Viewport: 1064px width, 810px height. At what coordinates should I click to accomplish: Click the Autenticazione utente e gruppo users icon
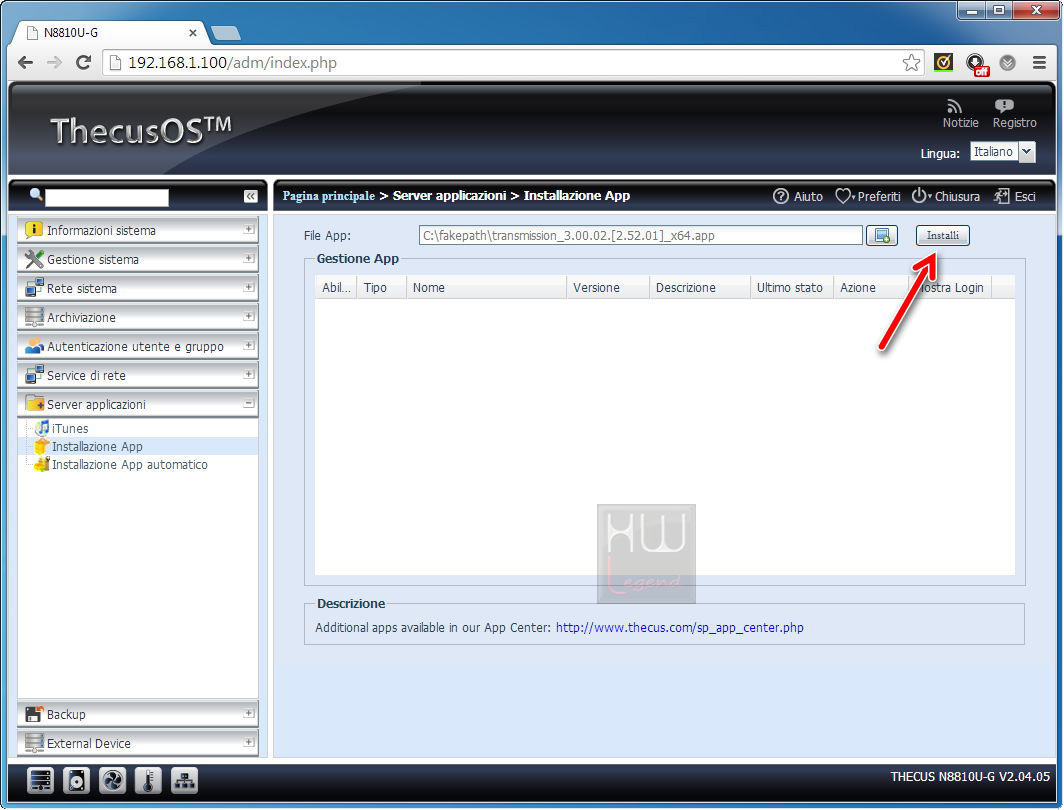point(33,346)
